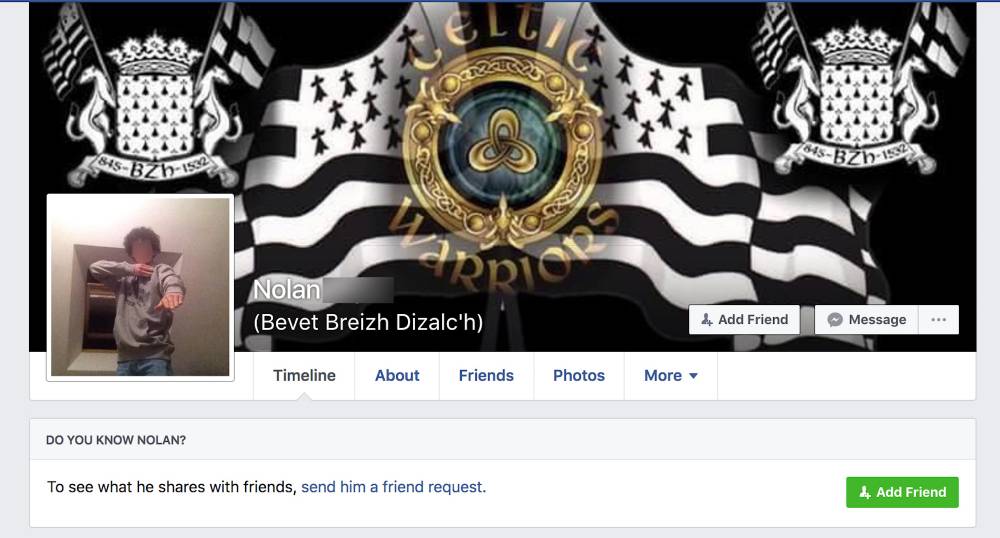
Task: Click the green Add Friend button
Action: (902, 492)
